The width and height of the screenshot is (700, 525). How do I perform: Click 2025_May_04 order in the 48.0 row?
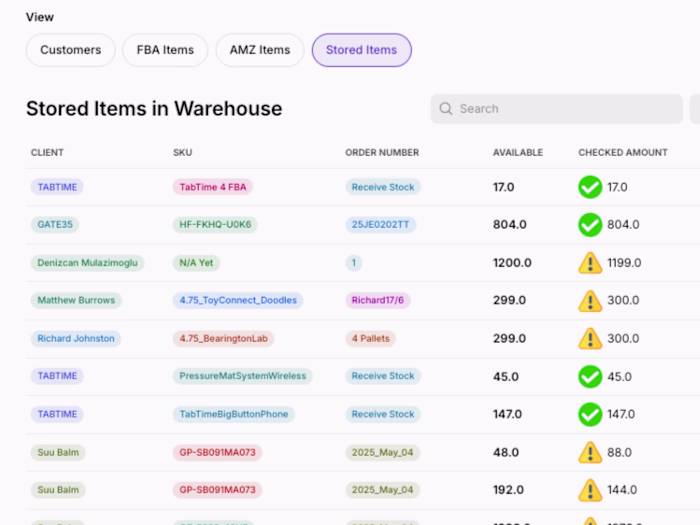coord(383,452)
